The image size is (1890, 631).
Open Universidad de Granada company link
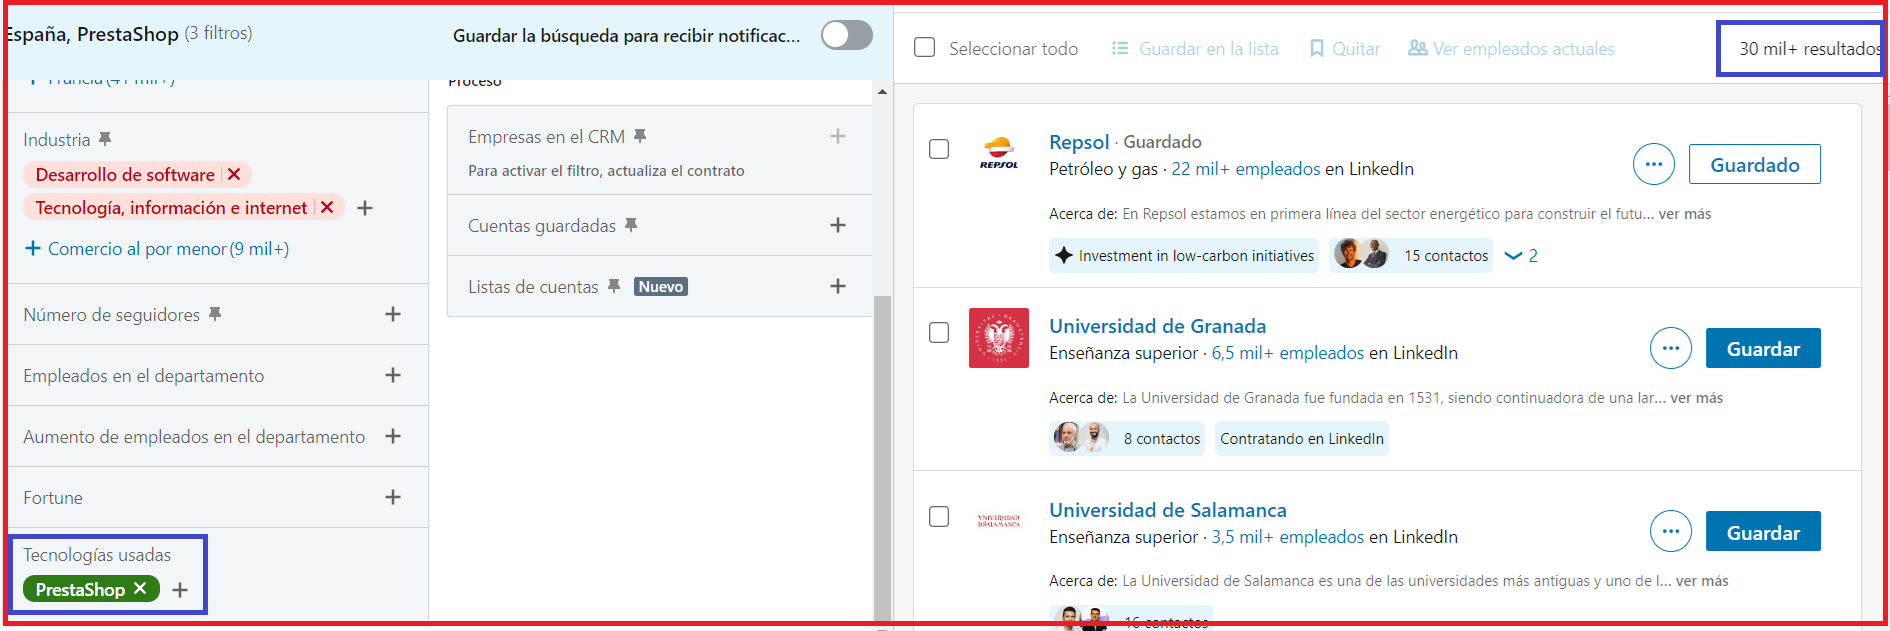(x=1157, y=326)
